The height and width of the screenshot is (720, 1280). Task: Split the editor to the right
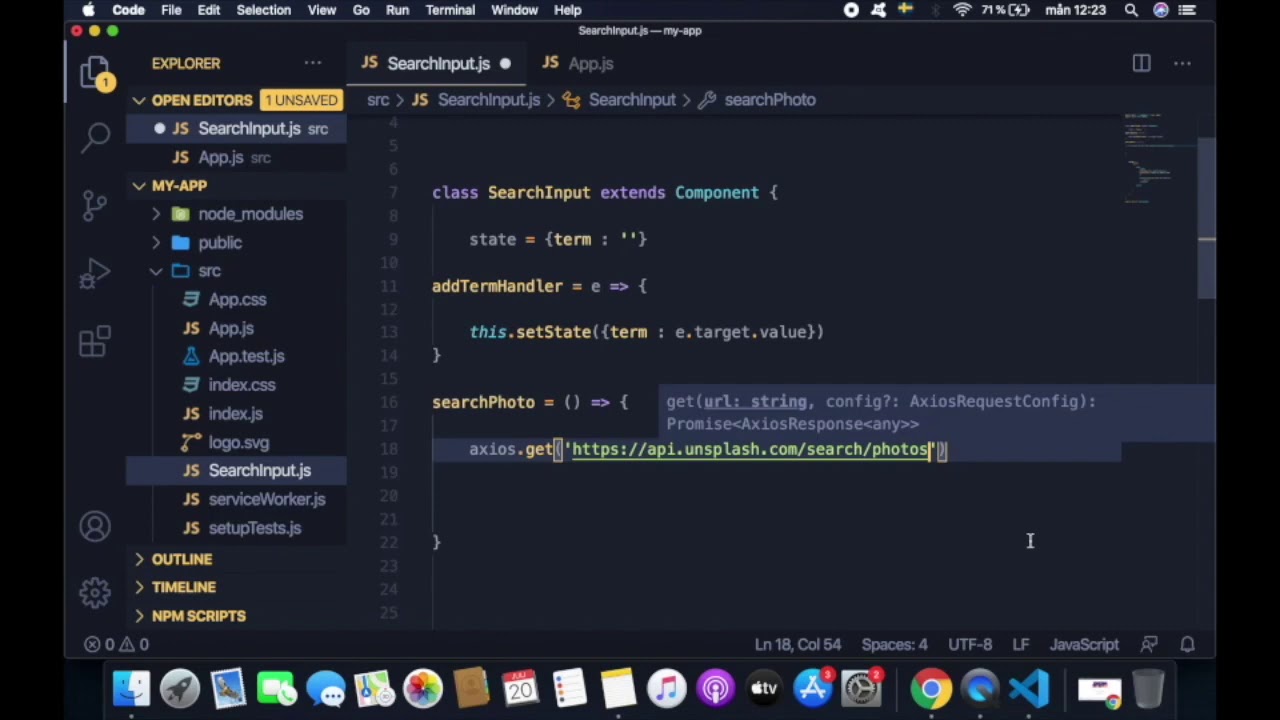(x=1141, y=63)
